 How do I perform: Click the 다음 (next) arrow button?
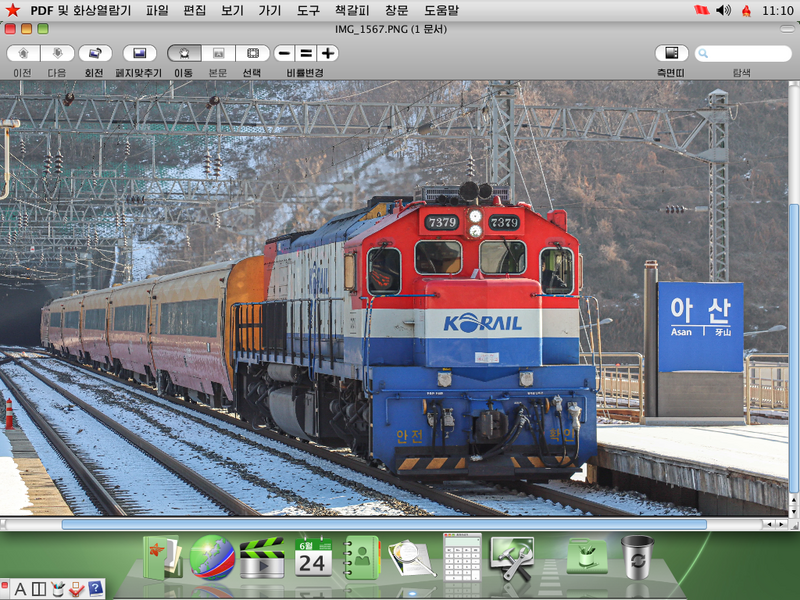(x=57, y=53)
